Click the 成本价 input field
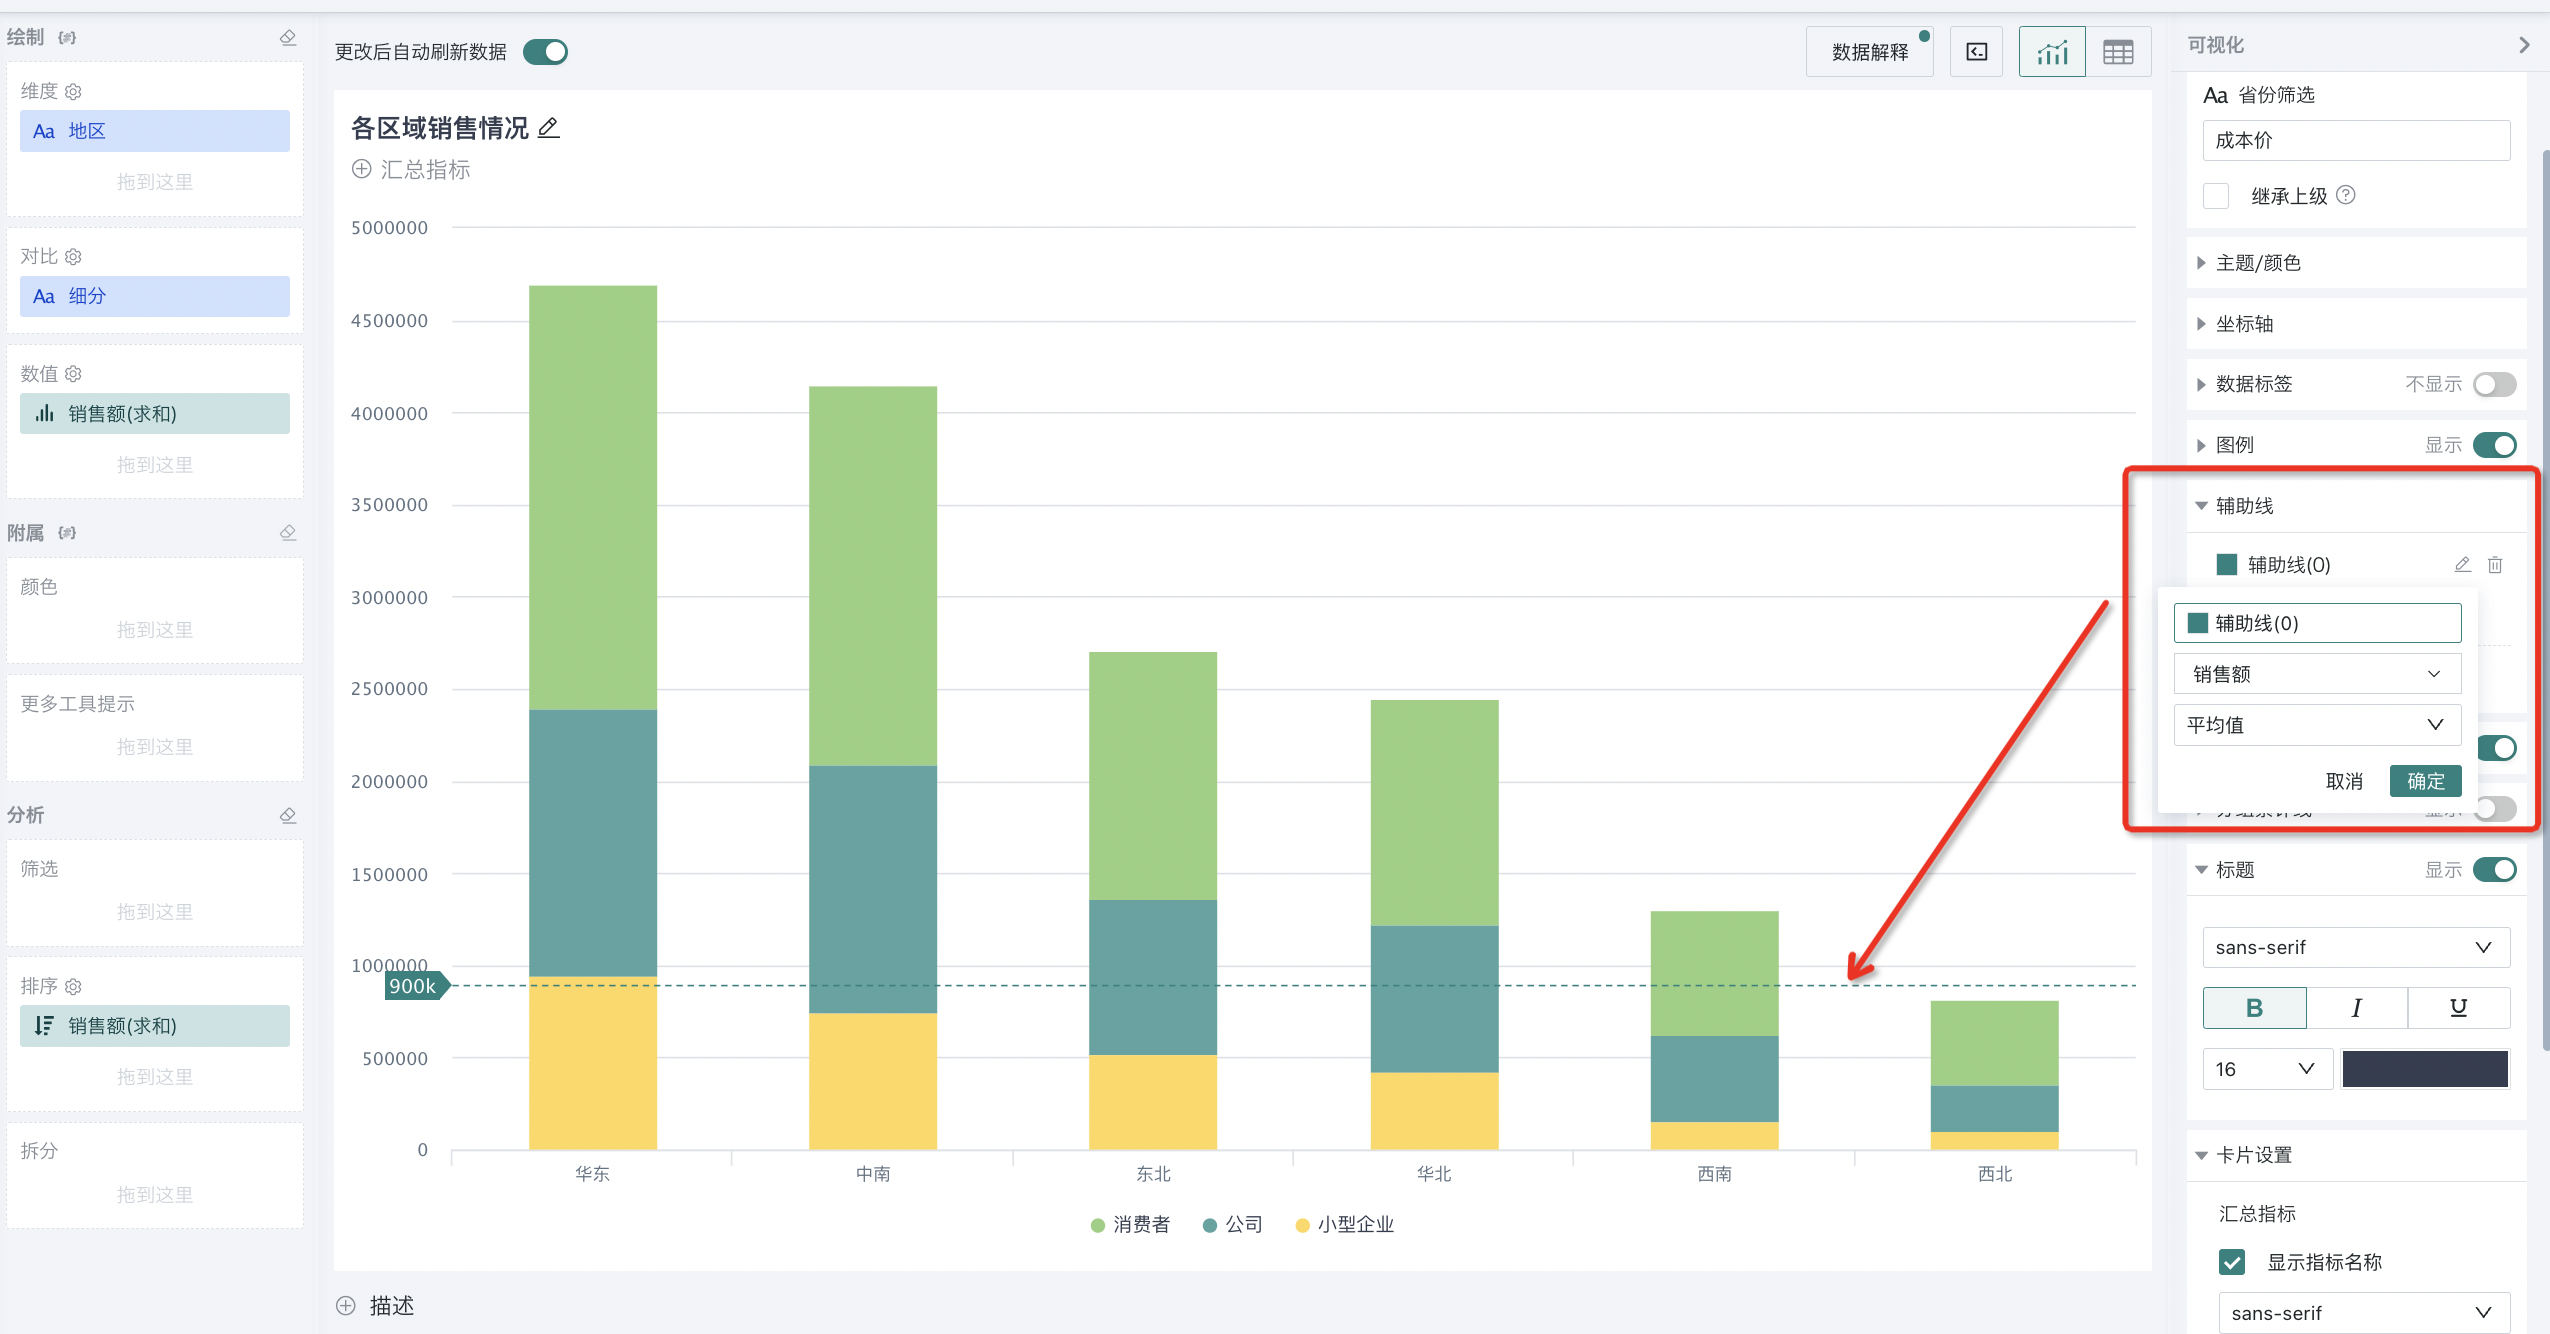Viewport: 2550px width, 1334px height. click(2355, 141)
